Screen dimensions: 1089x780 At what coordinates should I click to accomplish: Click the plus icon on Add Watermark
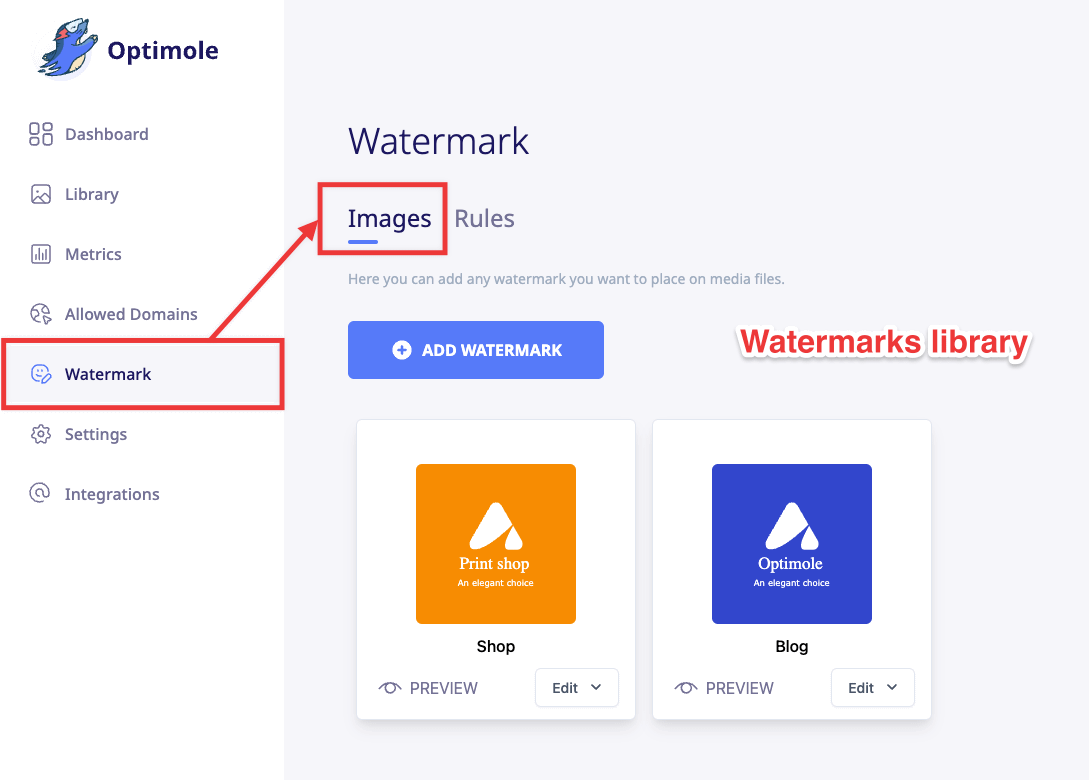(x=402, y=350)
